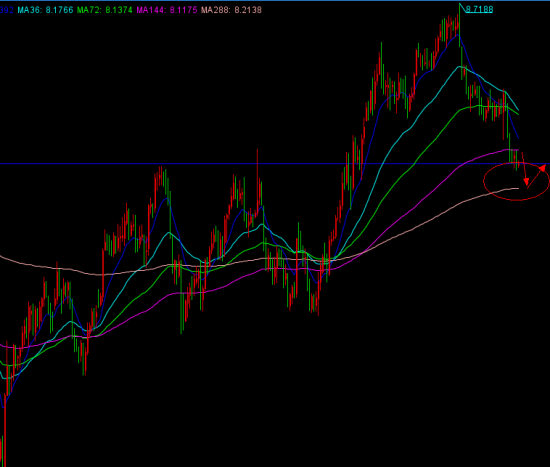Click the MA36 value 8.1766
This screenshot has width=550, height=467.
click(x=59, y=10)
